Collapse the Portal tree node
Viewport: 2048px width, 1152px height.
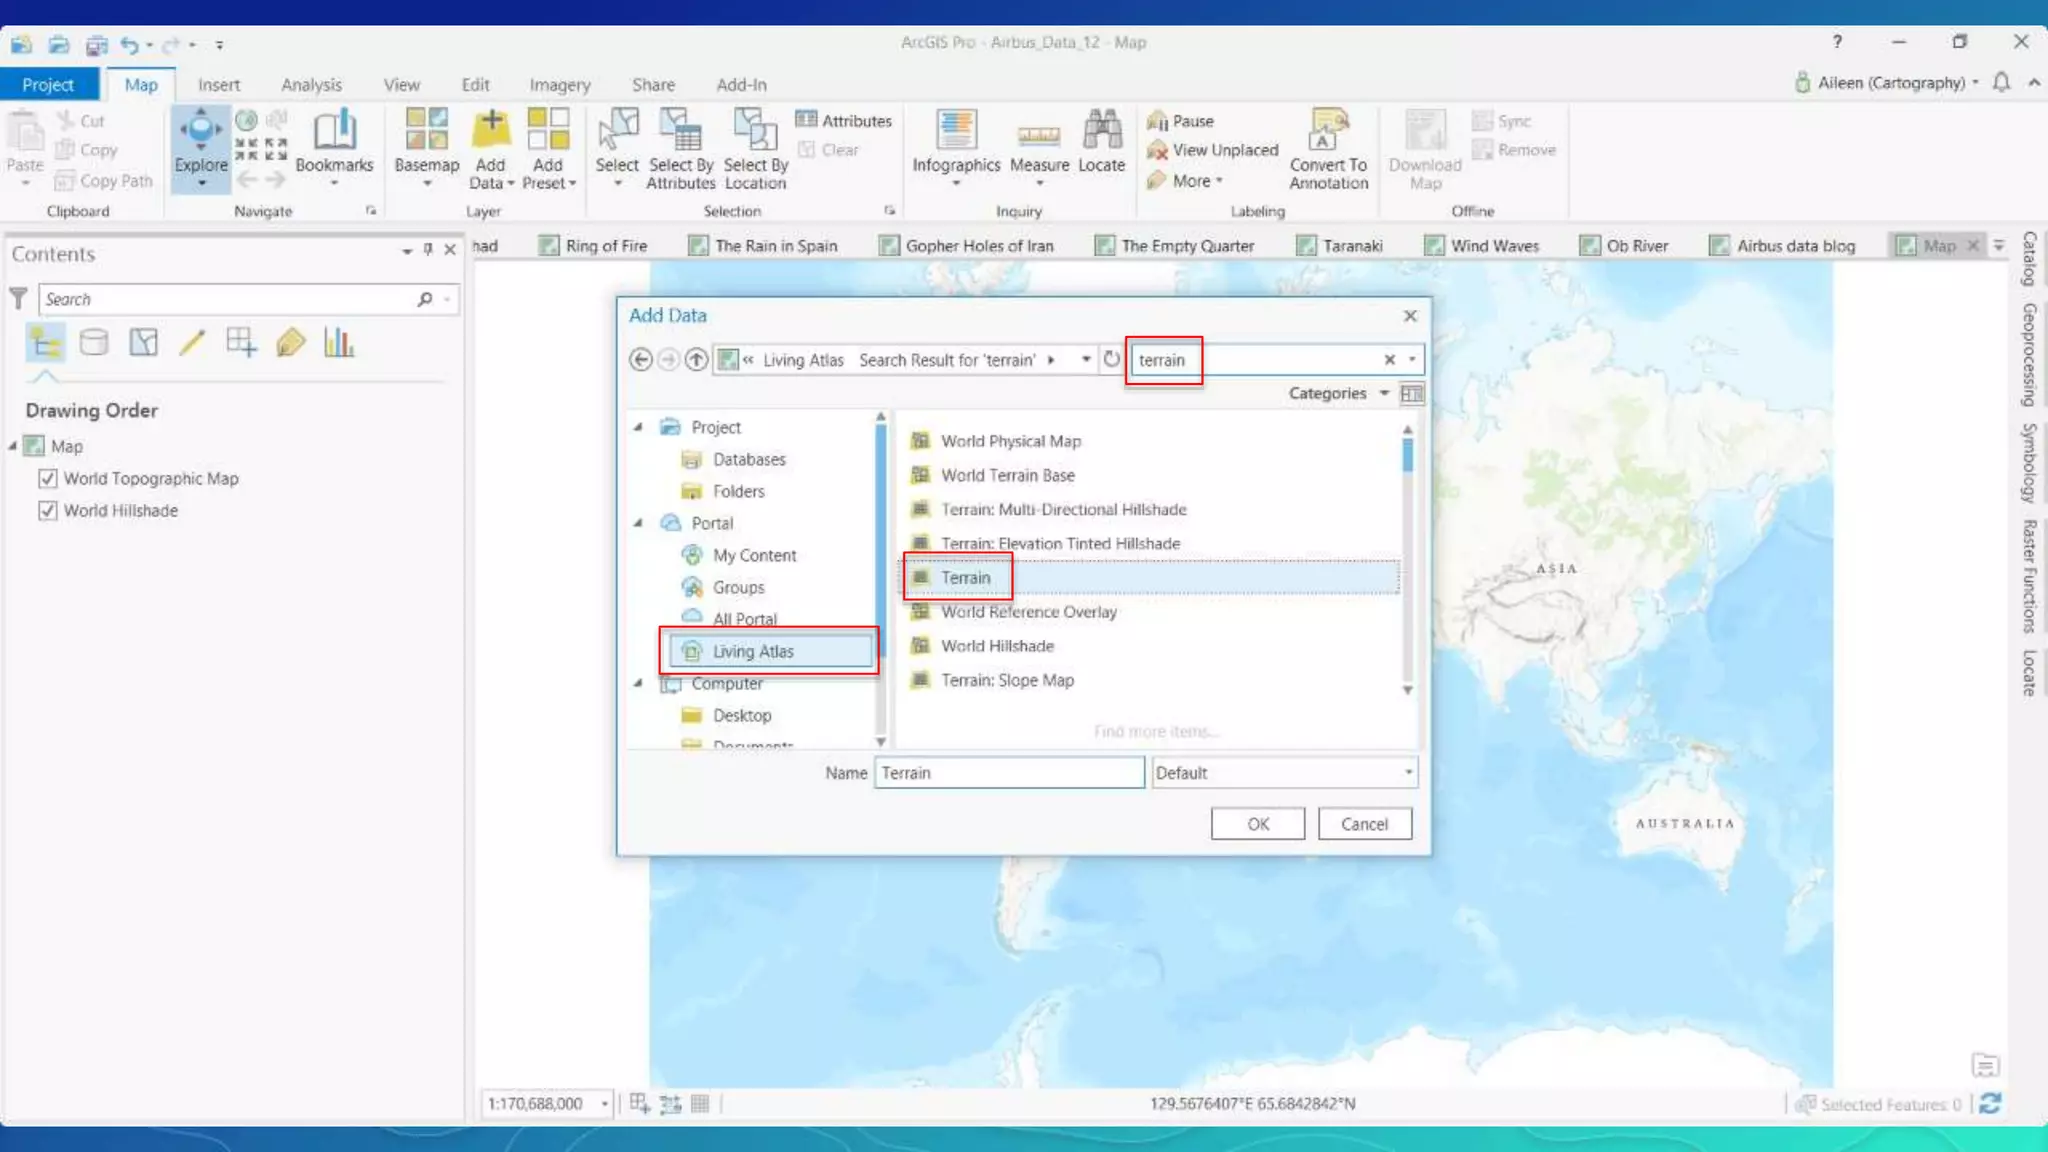[638, 523]
